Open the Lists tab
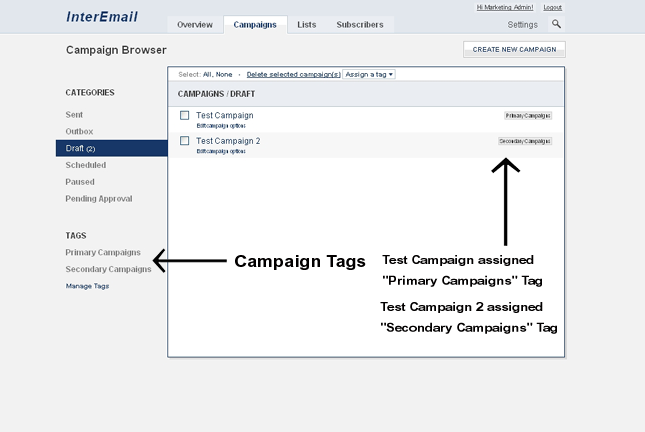The height and width of the screenshot is (432, 645). click(x=306, y=24)
